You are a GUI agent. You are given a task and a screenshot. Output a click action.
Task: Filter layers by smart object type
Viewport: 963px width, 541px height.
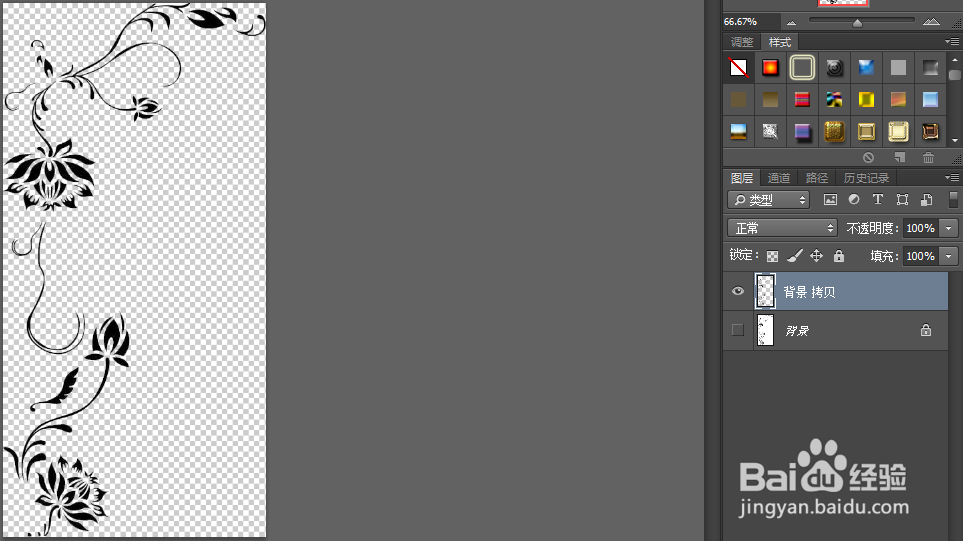click(927, 200)
